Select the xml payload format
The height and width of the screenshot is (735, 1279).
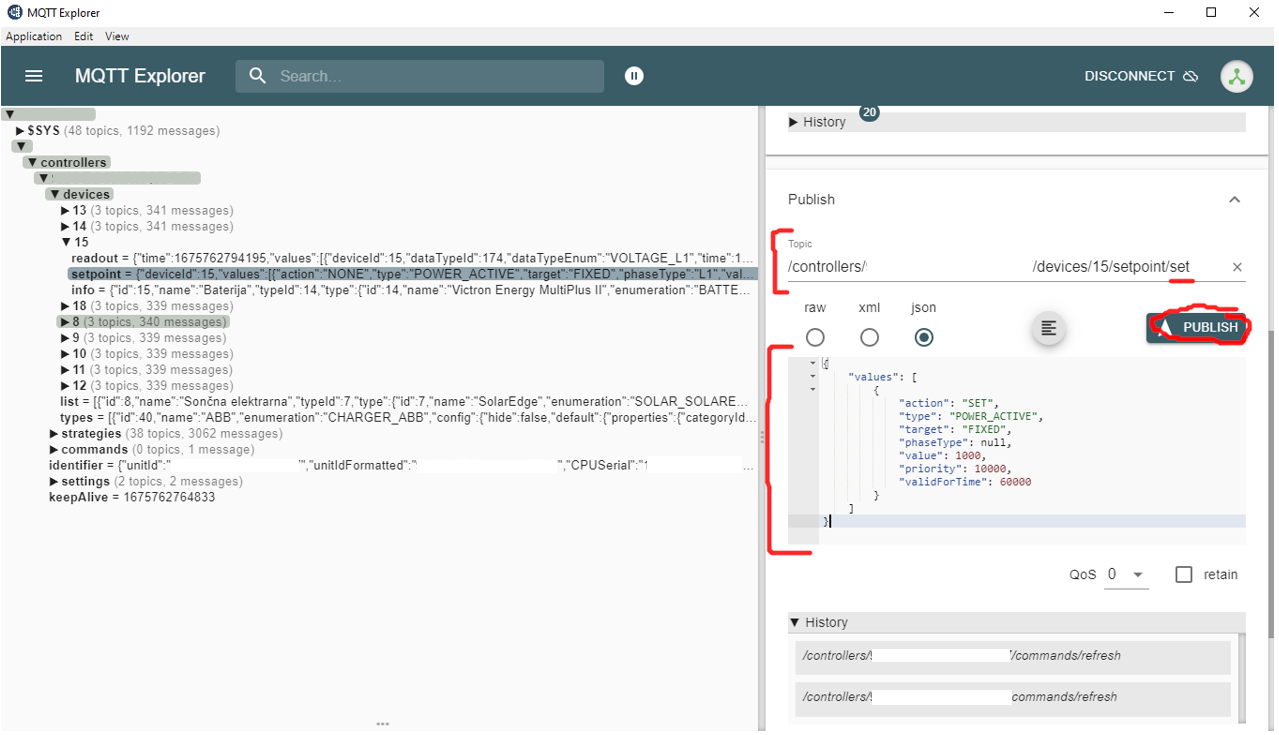(x=870, y=337)
